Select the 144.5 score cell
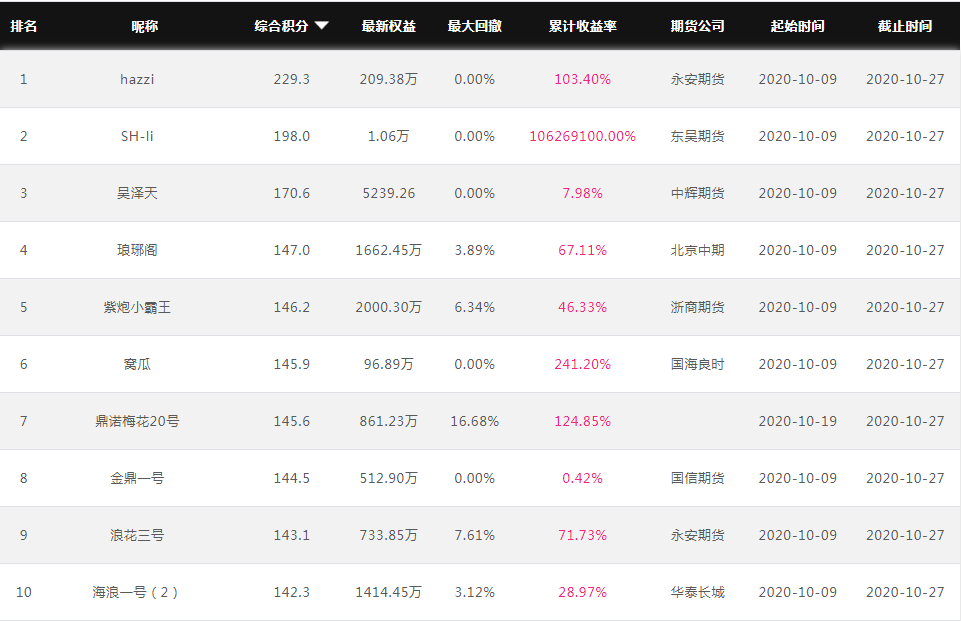This screenshot has height=621, width=961. (x=292, y=478)
